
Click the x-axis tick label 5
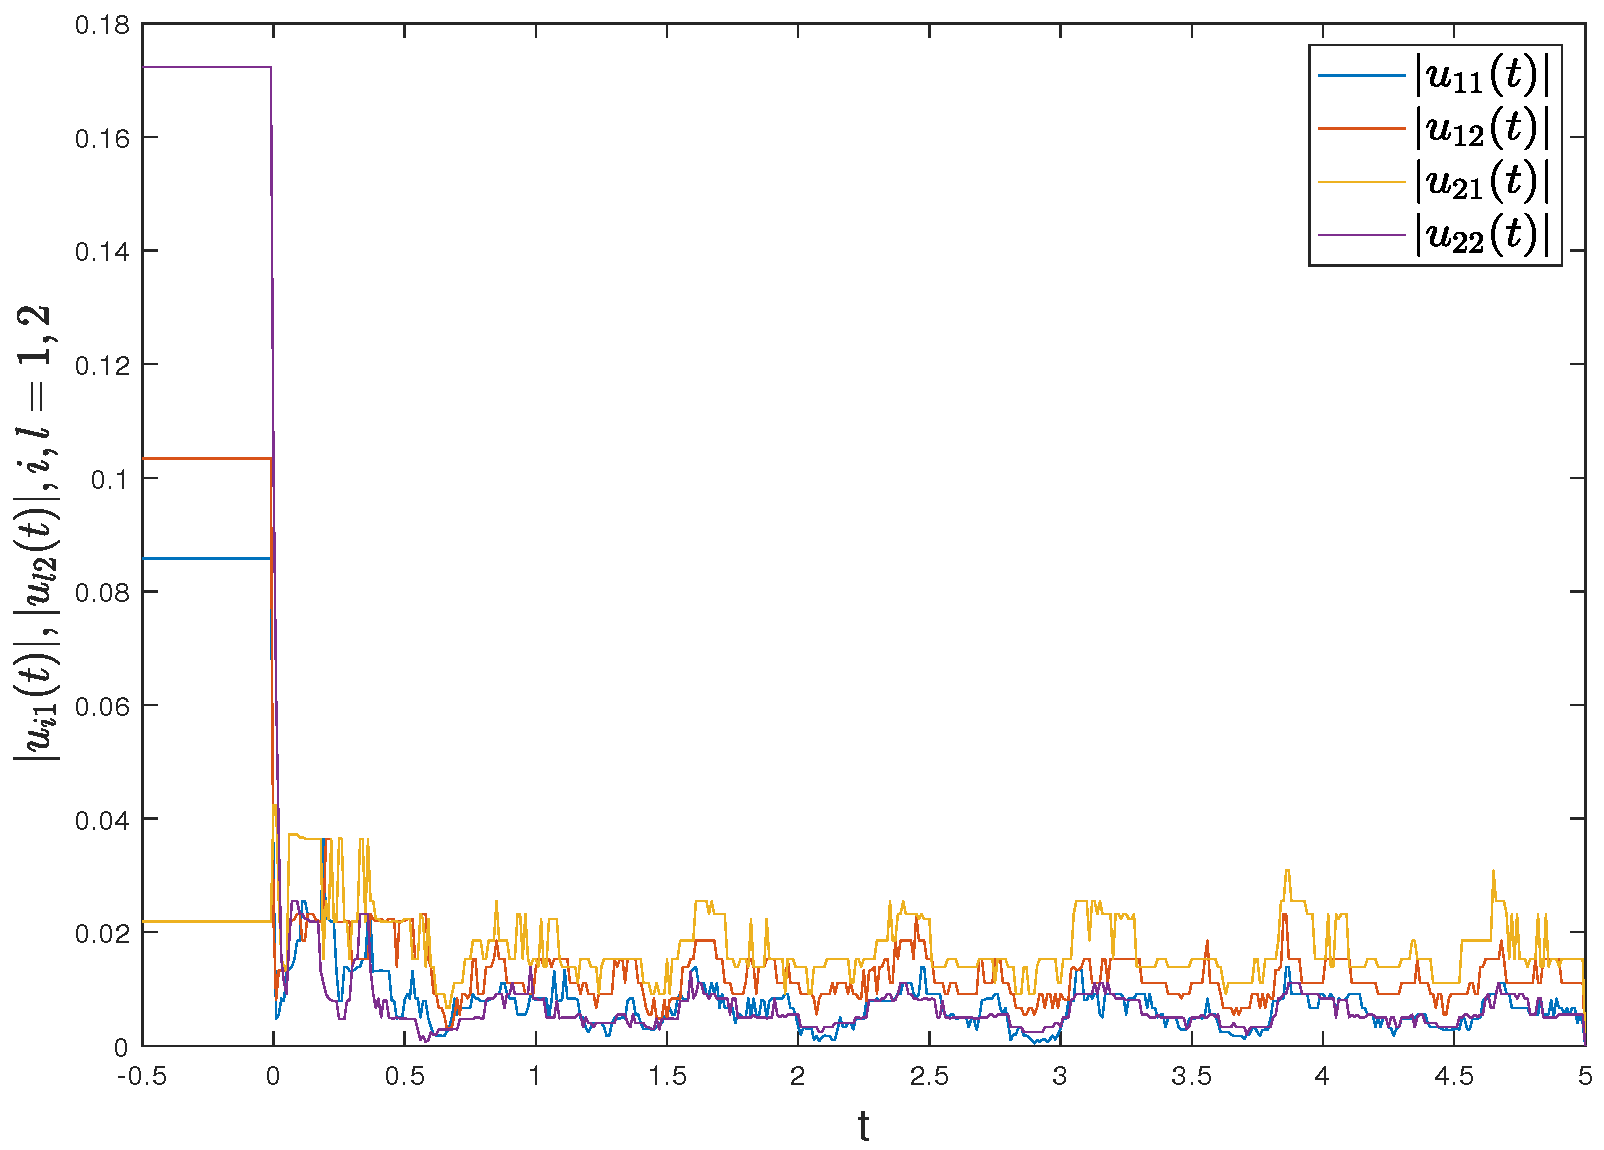point(1585,1077)
